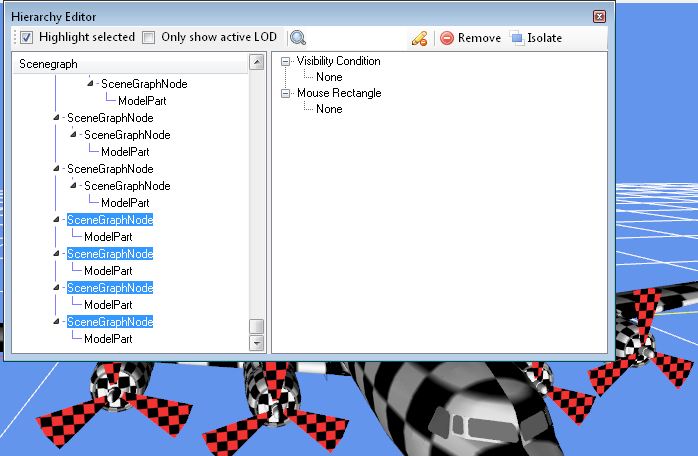
Task: Uncheck the Highlight selected checkbox
Action: 27,37
